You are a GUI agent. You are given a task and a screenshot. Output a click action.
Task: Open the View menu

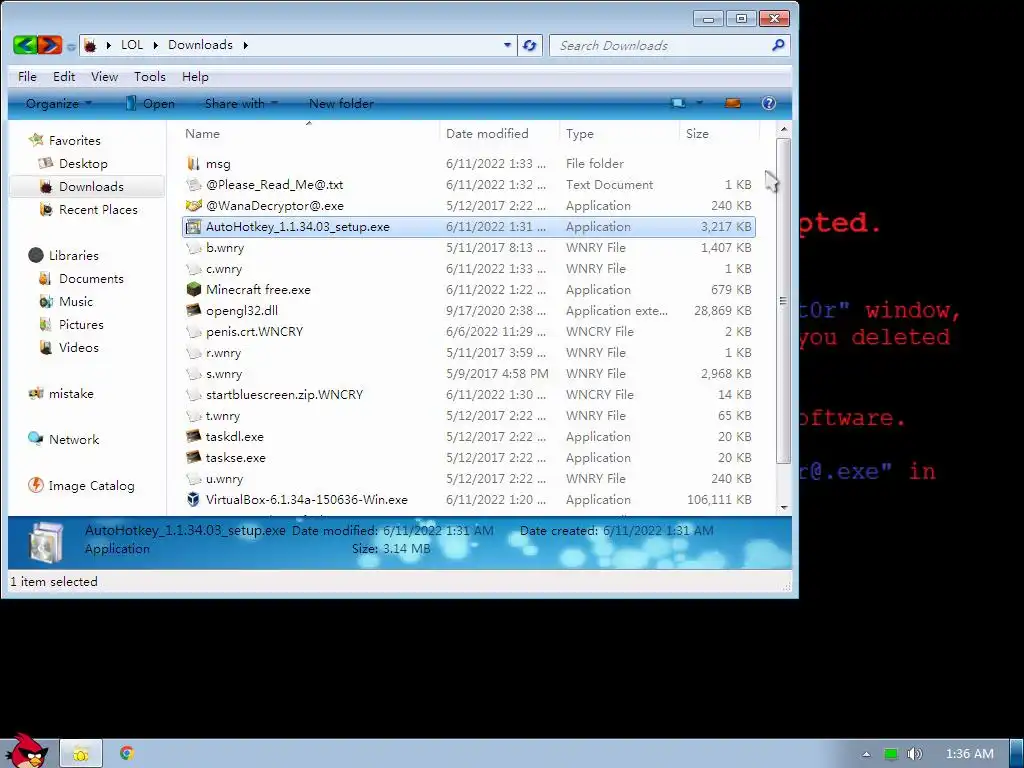point(104,76)
